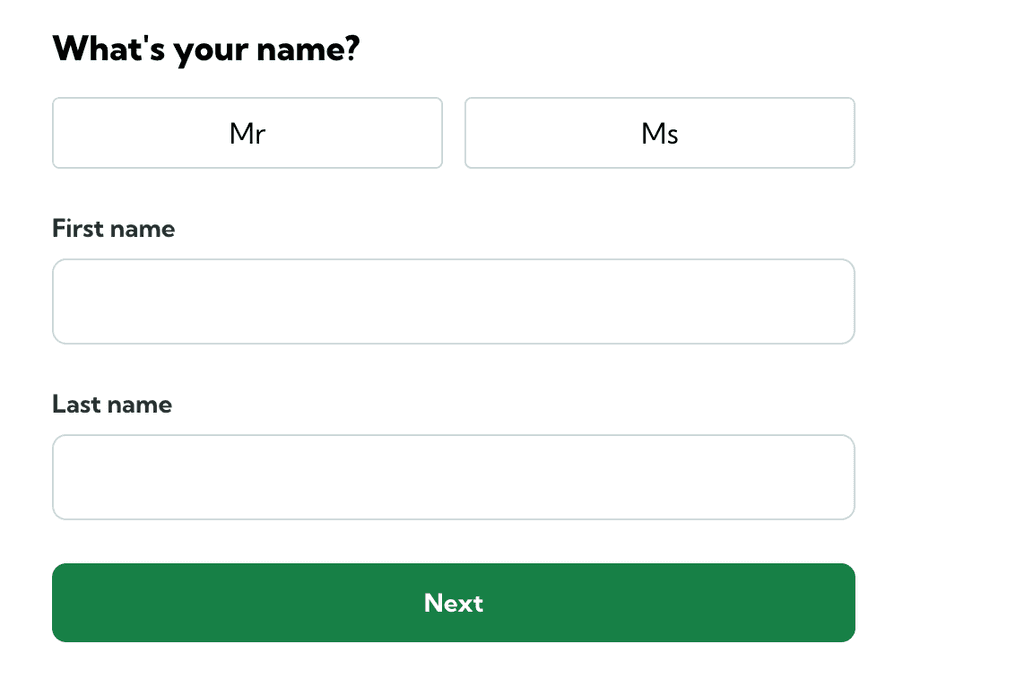Viewport: 1024px width, 689px height.
Task: Click the Last name label
Action: click(112, 405)
